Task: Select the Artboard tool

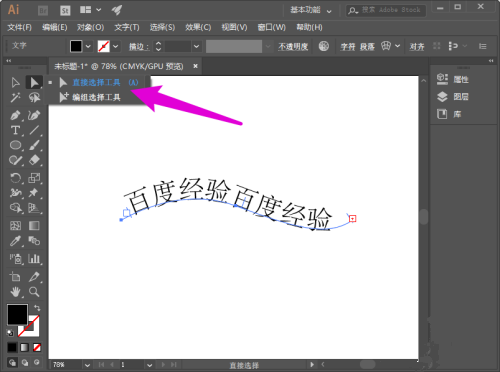Action: coord(15,276)
